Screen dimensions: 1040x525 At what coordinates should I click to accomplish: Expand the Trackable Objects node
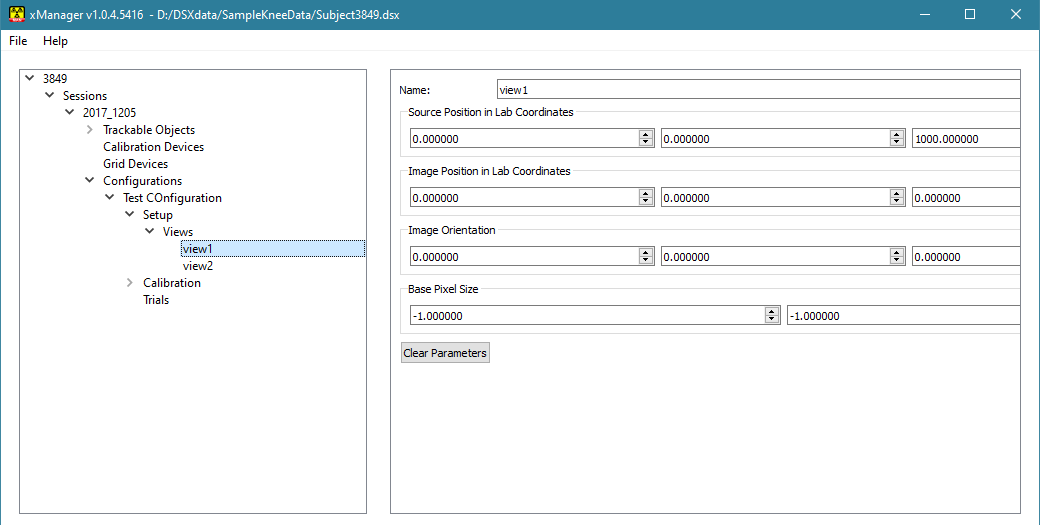pos(90,129)
